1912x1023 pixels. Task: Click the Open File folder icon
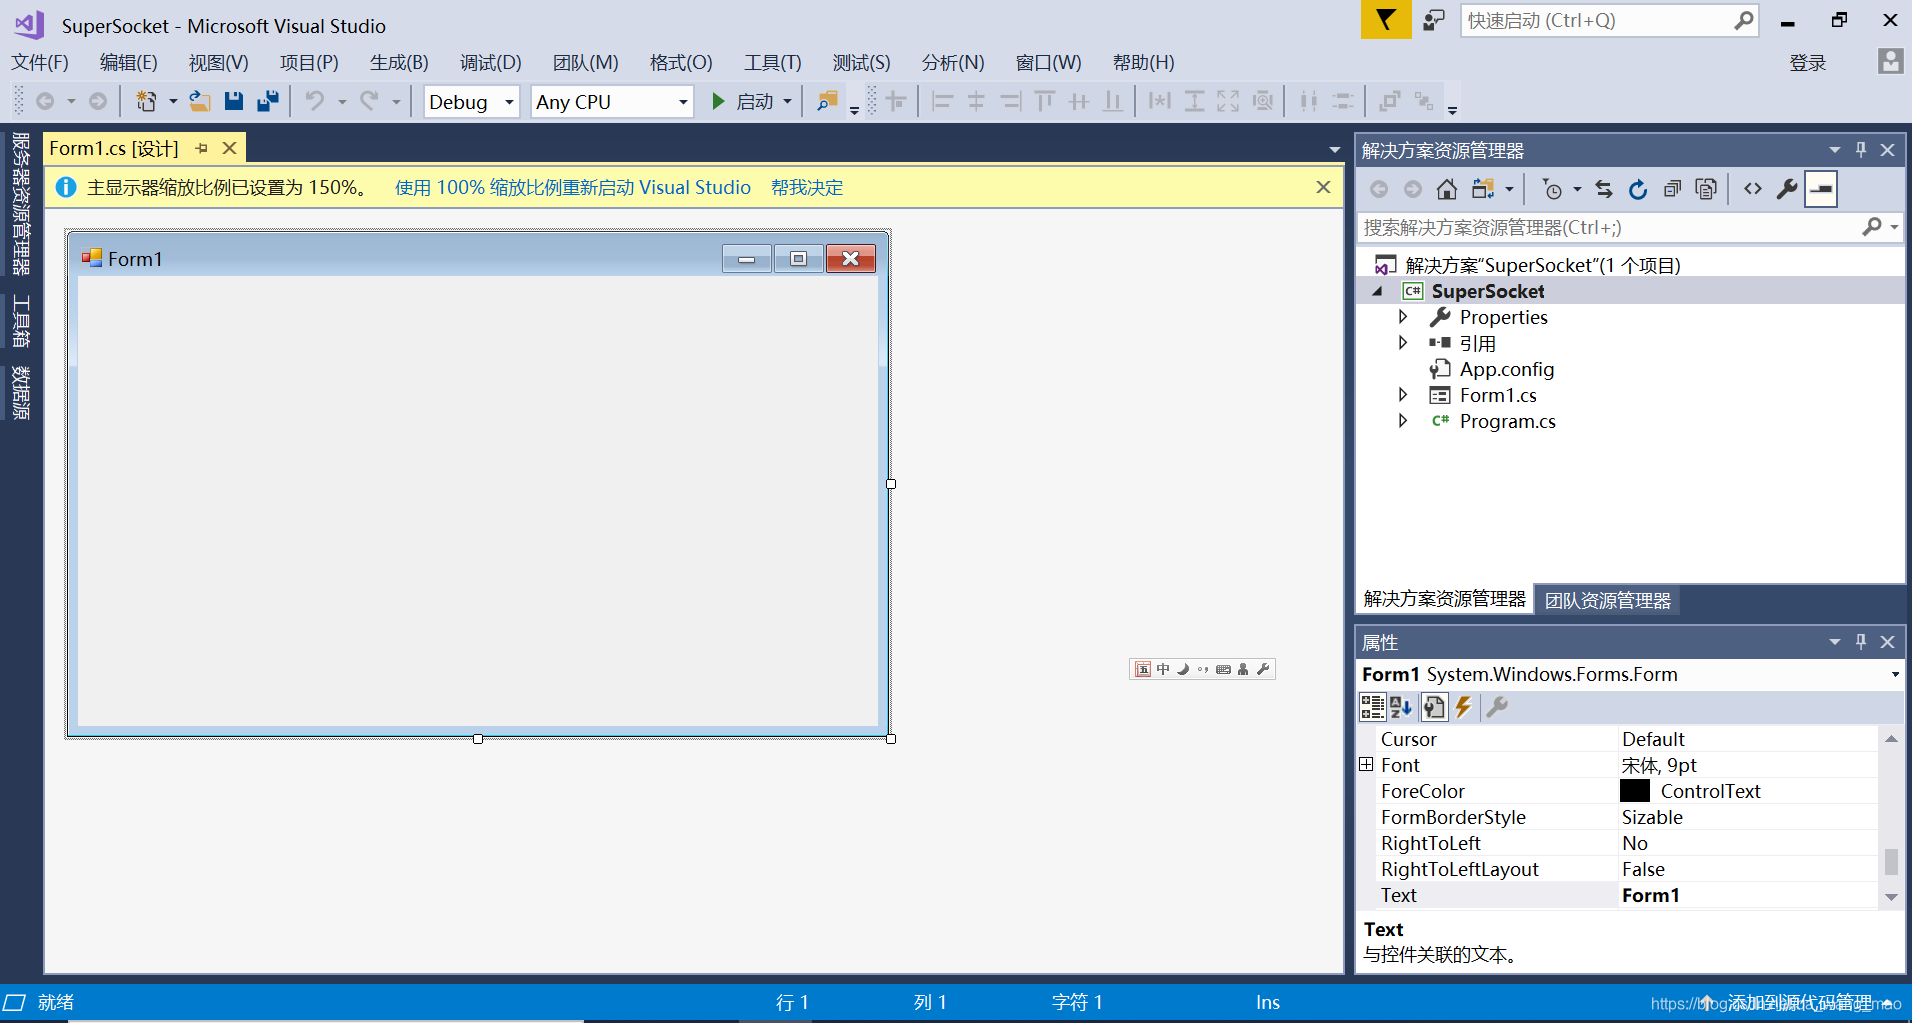coord(200,101)
